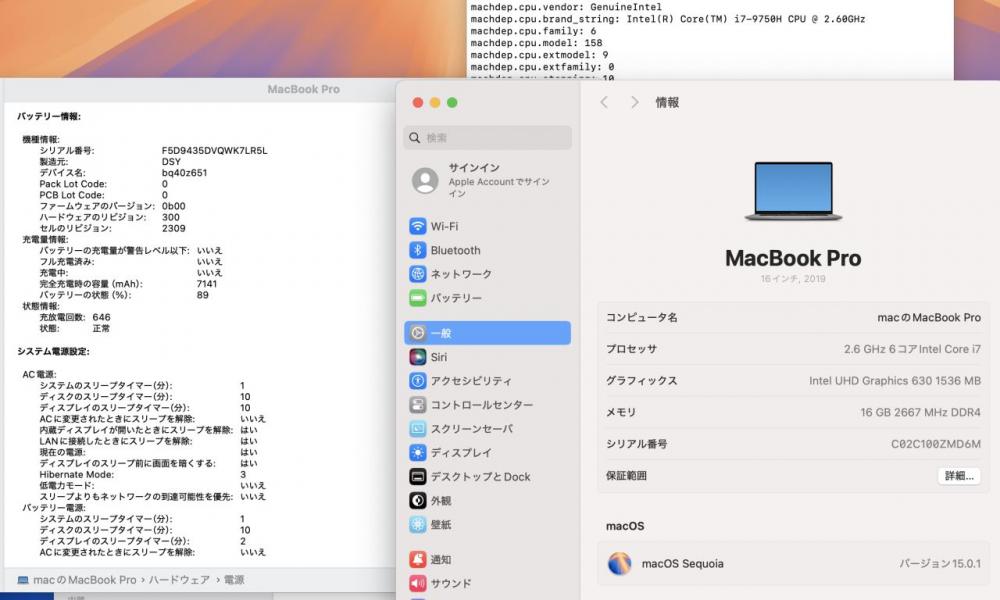Click the MacBook Pro laptop image
Screen dimensions: 1000x600
point(793,191)
